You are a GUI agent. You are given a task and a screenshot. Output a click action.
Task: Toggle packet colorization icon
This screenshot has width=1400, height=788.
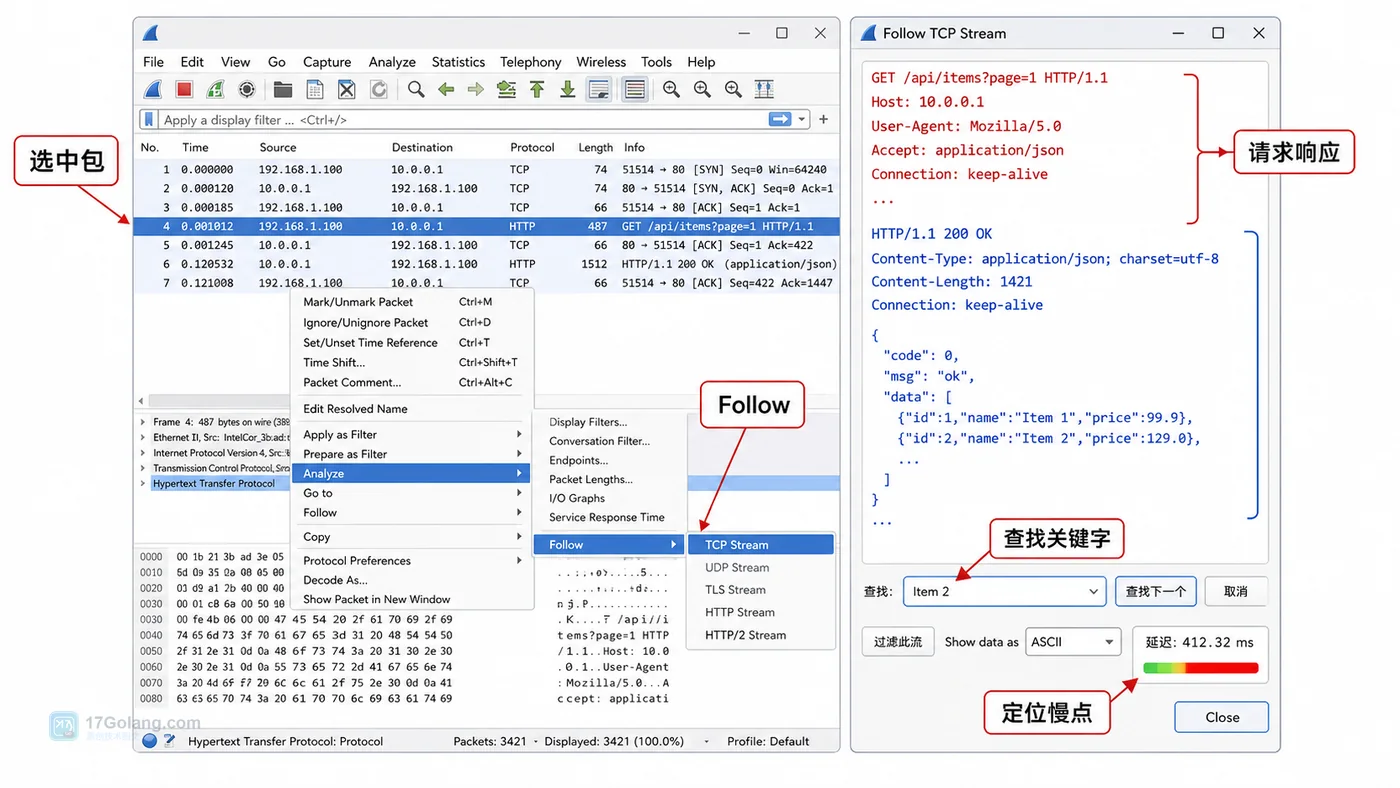634,90
